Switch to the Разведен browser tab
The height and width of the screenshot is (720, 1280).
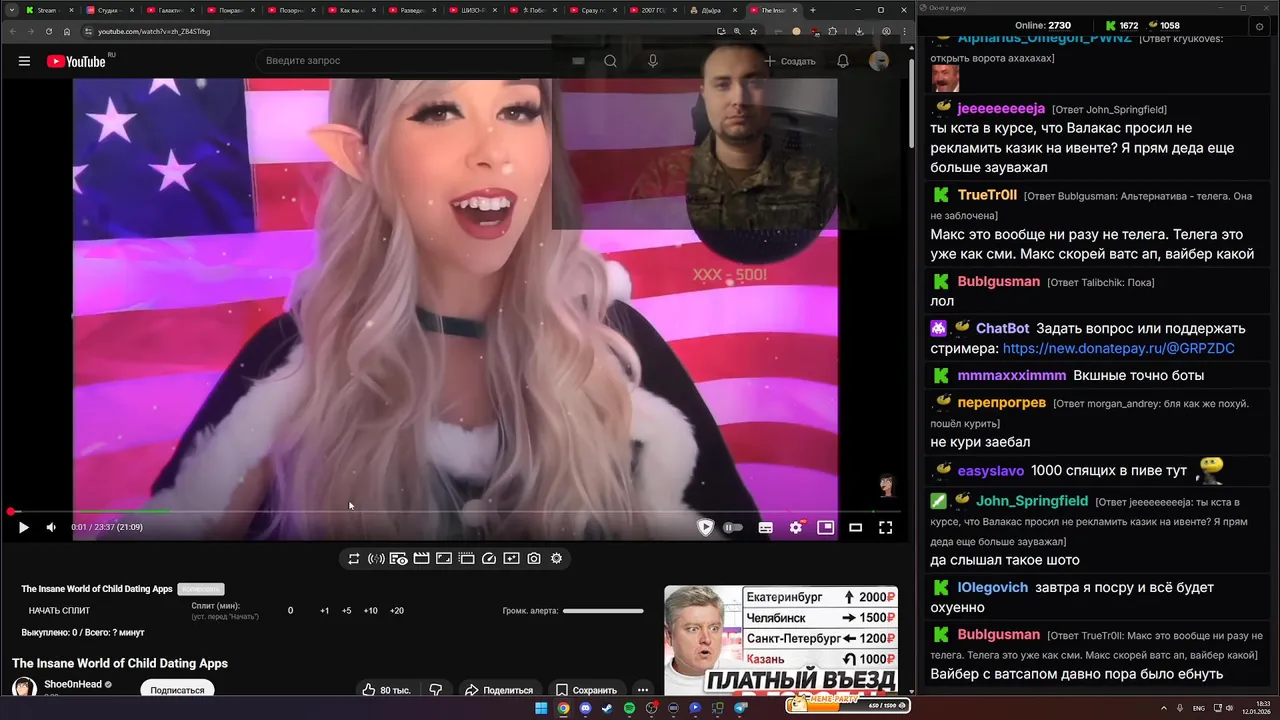[x=411, y=10]
